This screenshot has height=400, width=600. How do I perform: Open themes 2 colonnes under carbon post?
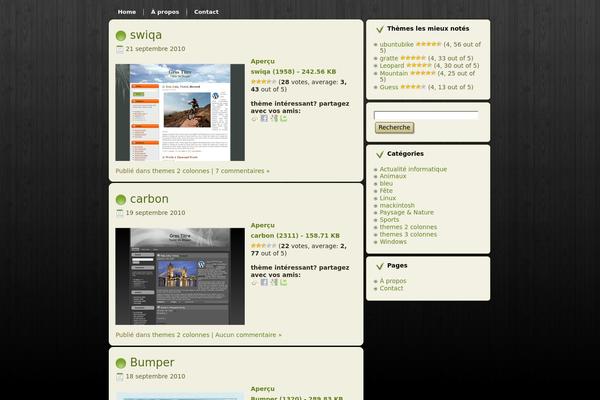pos(181,335)
